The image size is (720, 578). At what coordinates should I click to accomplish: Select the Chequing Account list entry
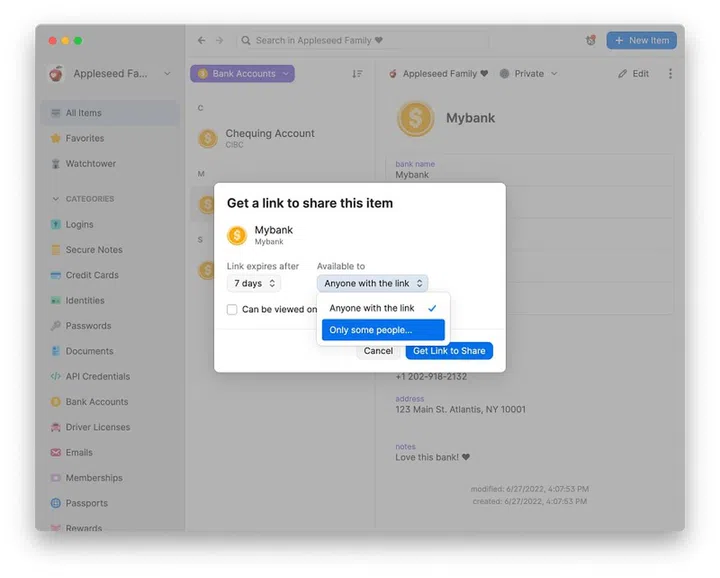[280, 138]
